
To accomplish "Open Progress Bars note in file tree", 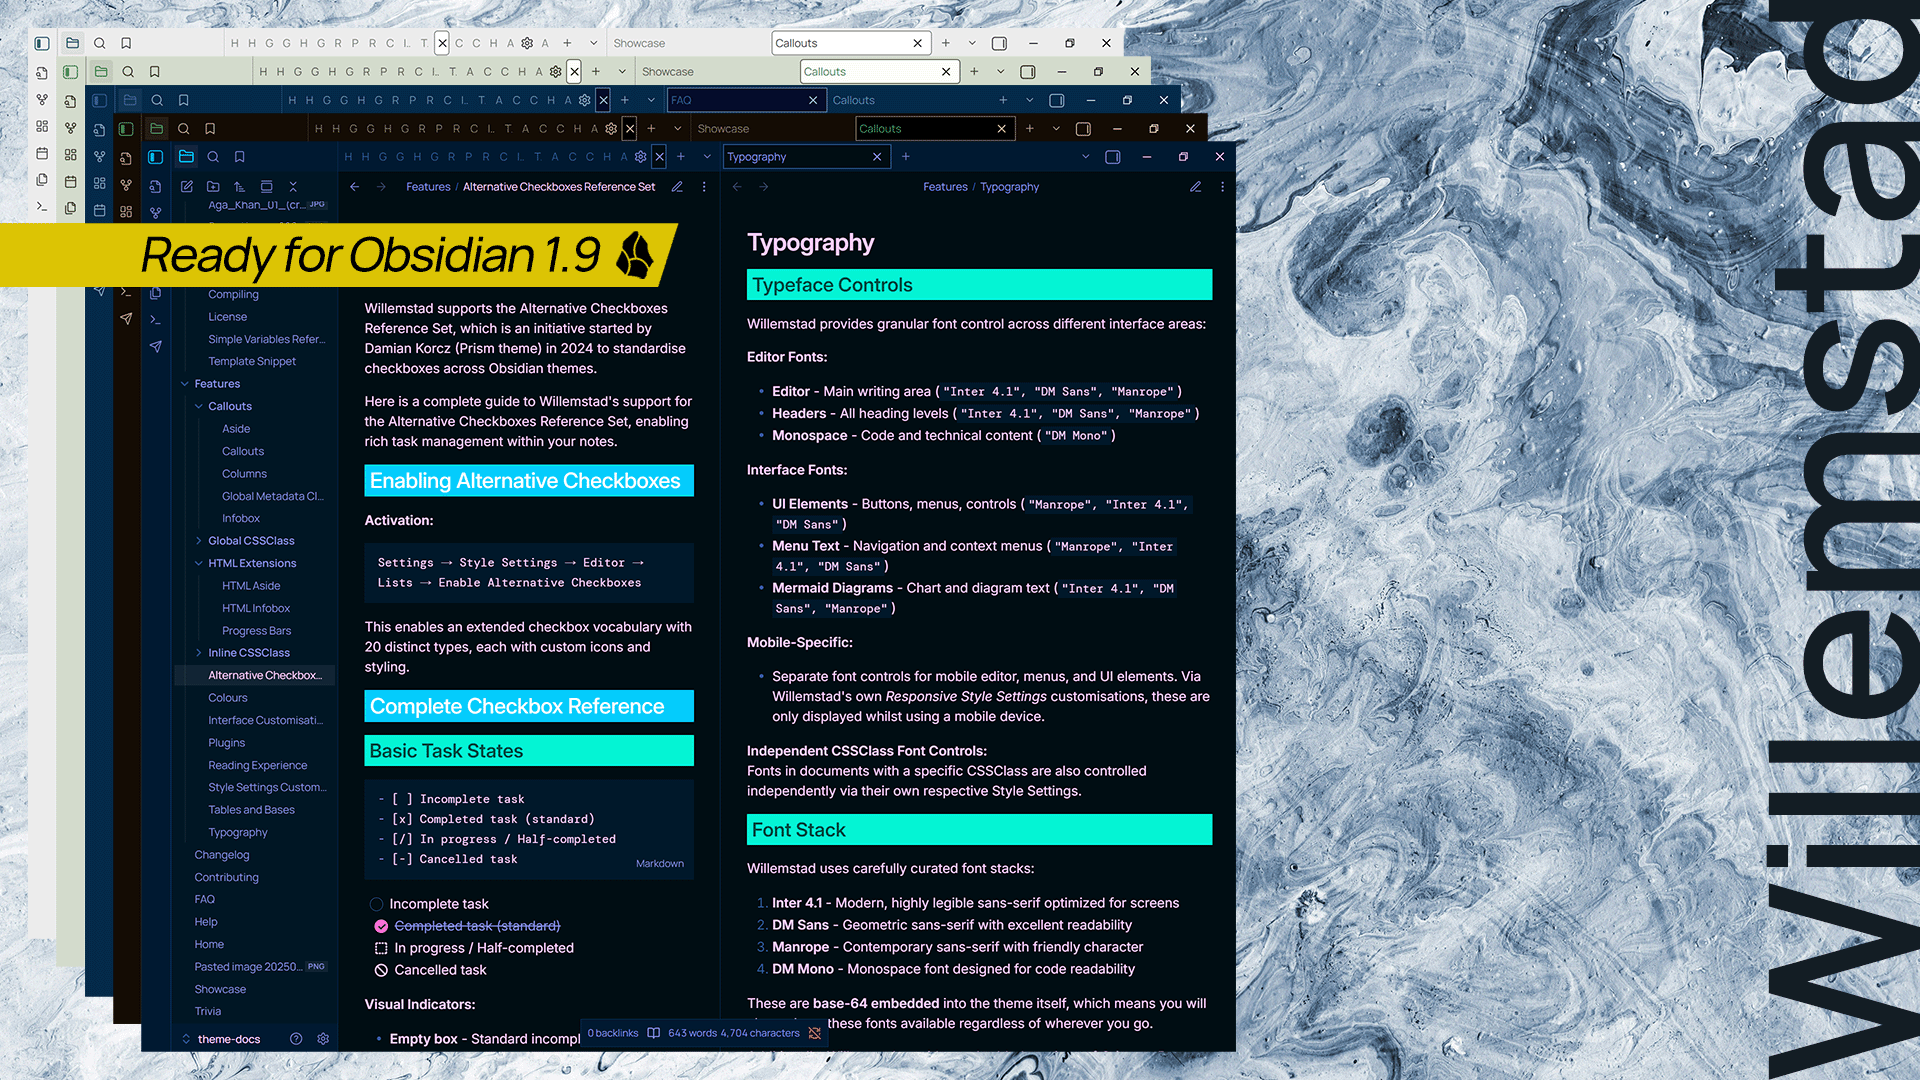I will [x=257, y=631].
